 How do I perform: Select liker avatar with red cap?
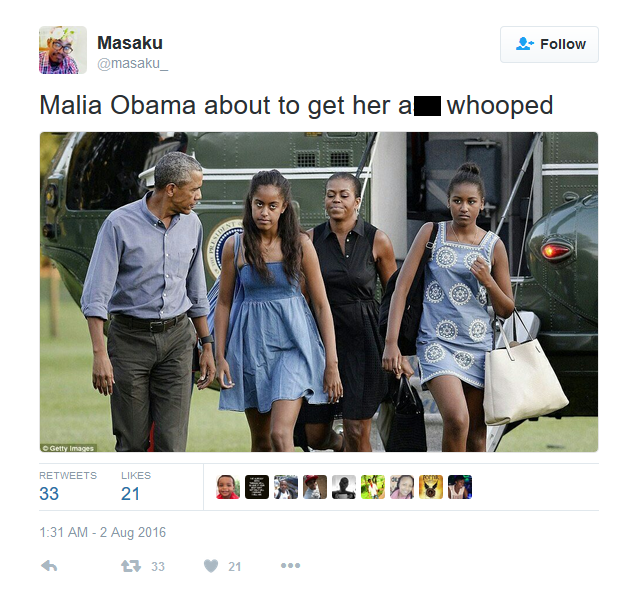coord(315,487)
